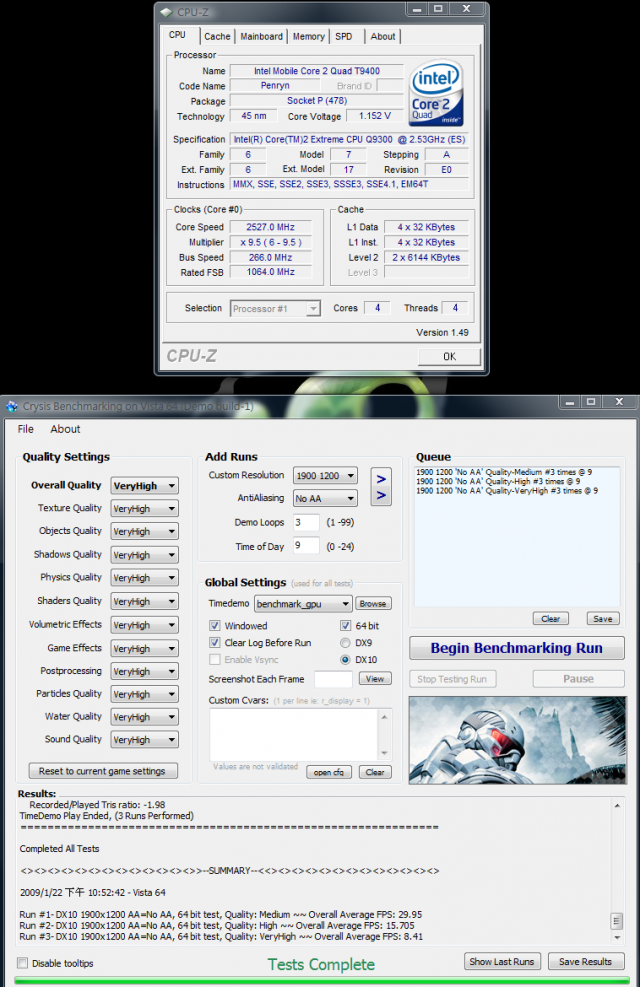Select the DX10 radio button
This screenshot has height=988, width=640.
pos(345,660)
